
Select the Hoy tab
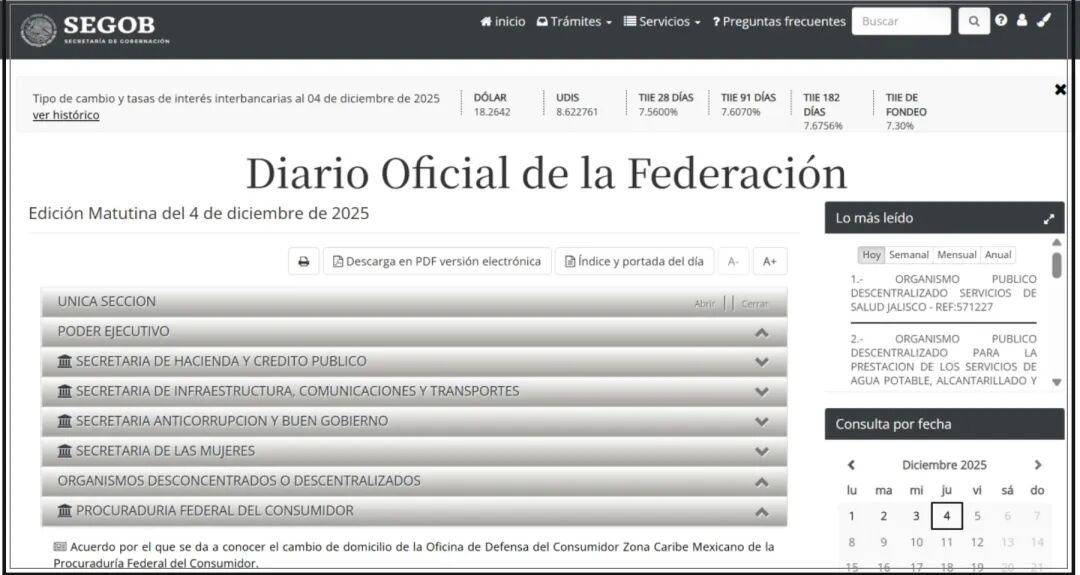[871, 255]
